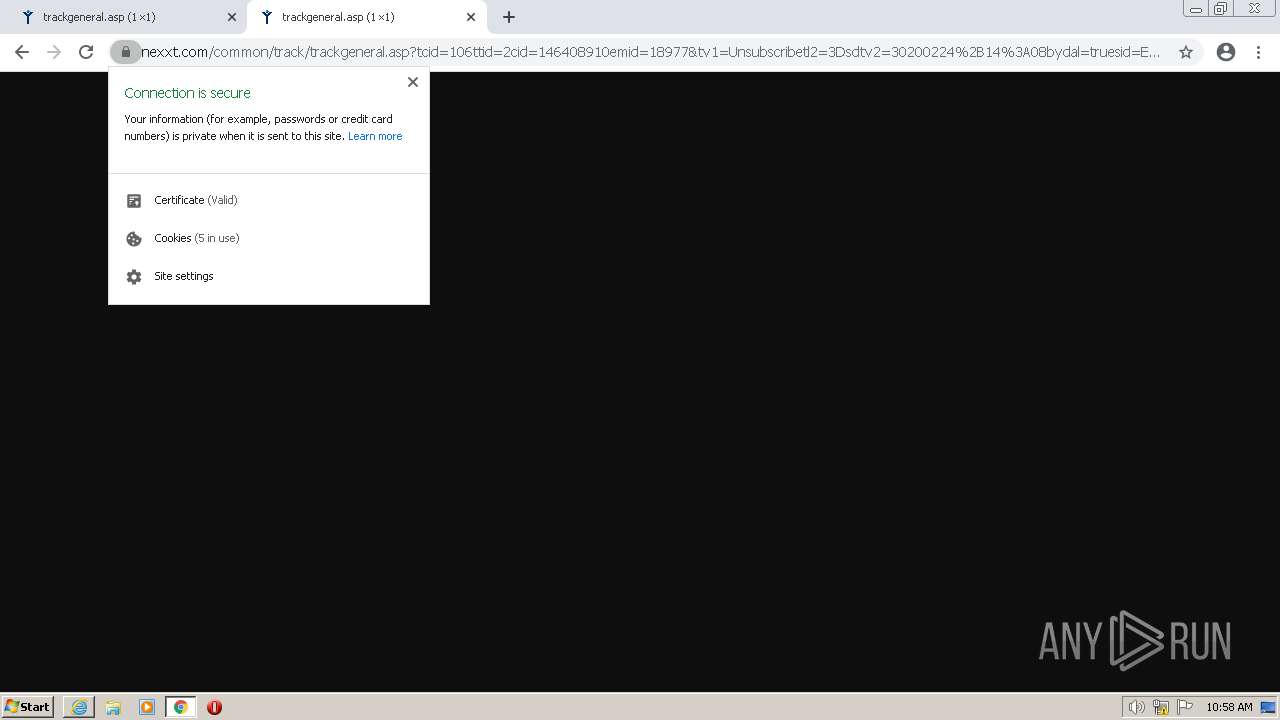The height and width of the screenshot is (720, 1280).
Task: Click the padlock site info icon
Action: 125,52
